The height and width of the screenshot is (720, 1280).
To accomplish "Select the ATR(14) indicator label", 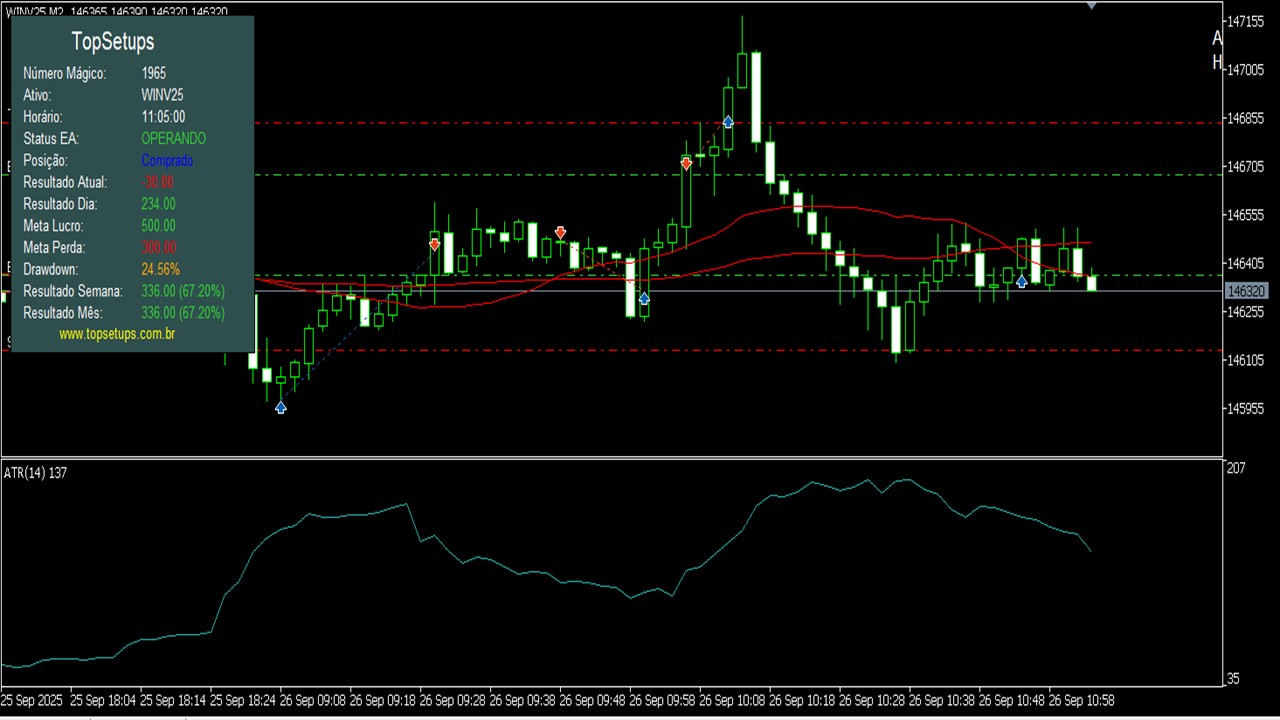I will point(35,472).
